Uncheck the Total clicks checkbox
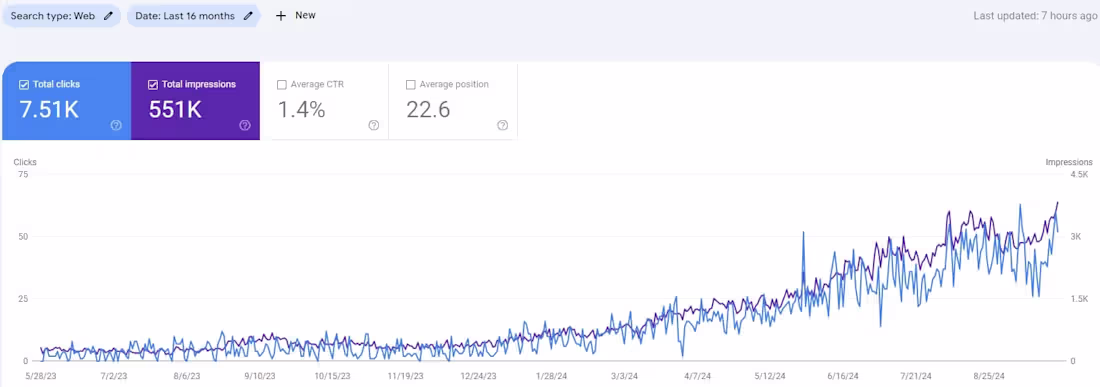Screen dimensions: 1100x387 click(x=24, y=85)
